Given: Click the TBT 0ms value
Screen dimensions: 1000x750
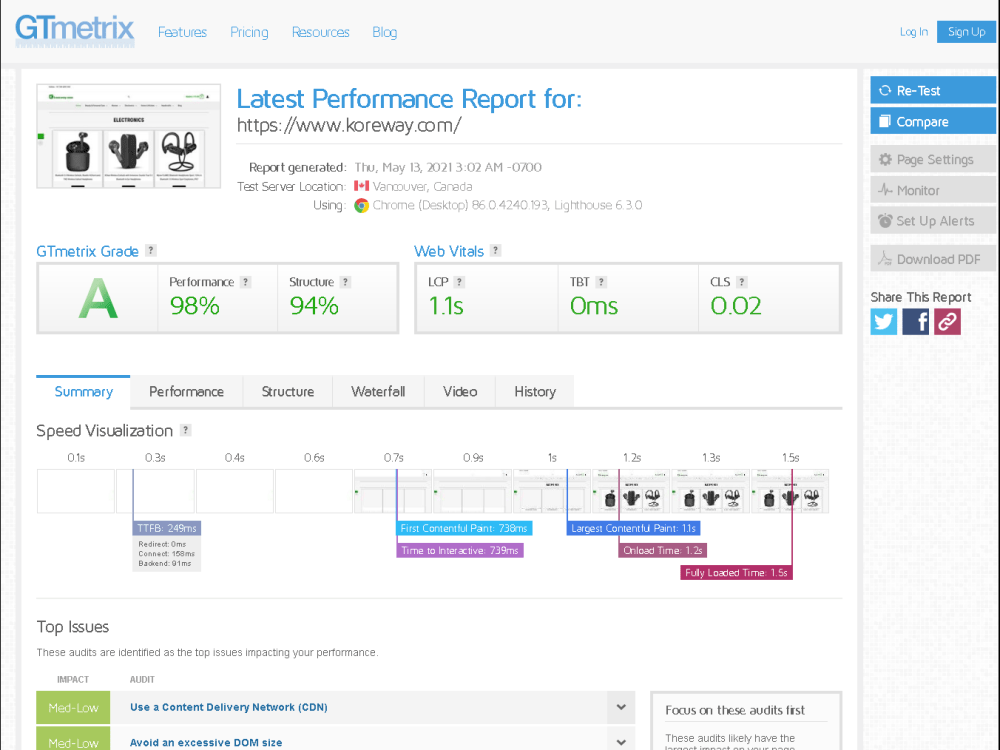Looking at the screenshot, I should [594, 306].
